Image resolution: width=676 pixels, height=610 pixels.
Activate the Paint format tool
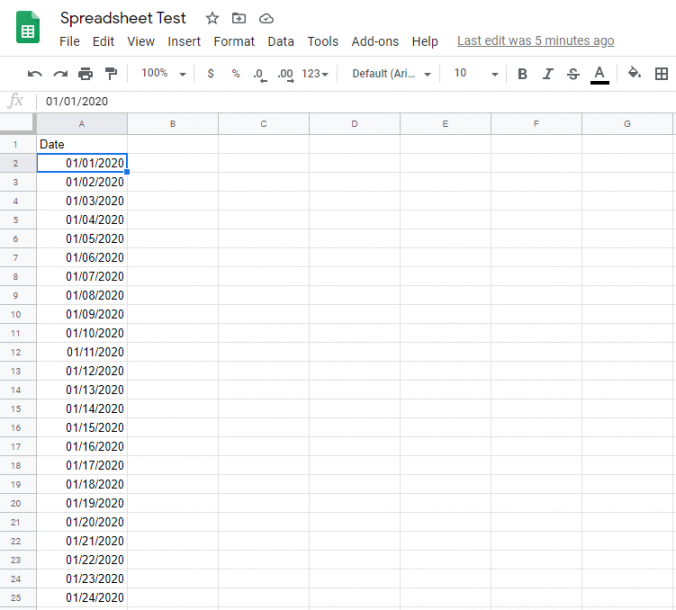(x=111, y=74)
